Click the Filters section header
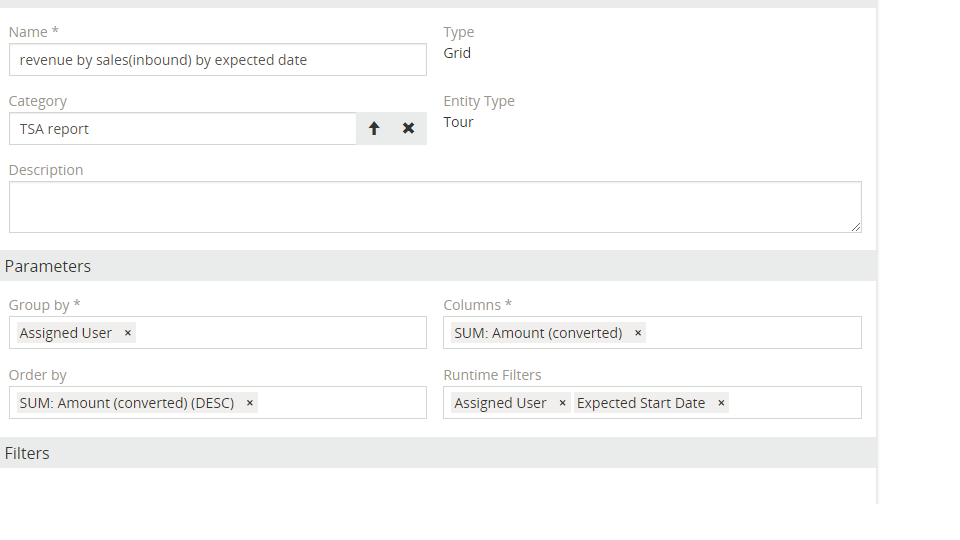960x540 pixels. pyautogui.click(x=27, y=453)
